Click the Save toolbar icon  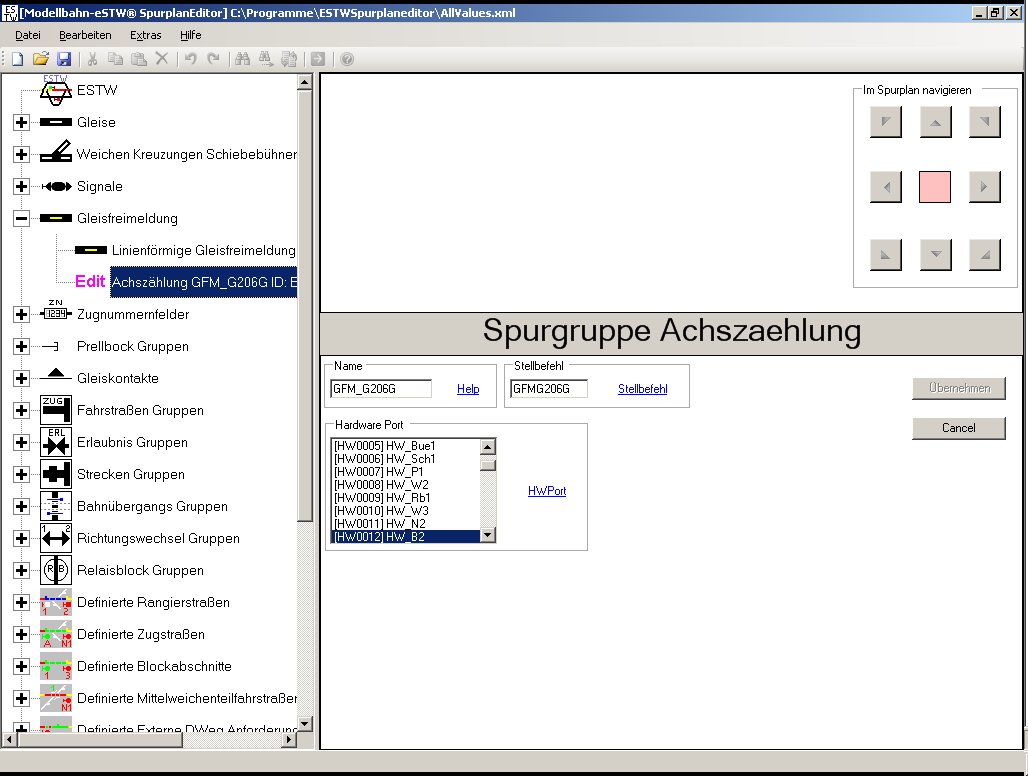pos(64,60)
